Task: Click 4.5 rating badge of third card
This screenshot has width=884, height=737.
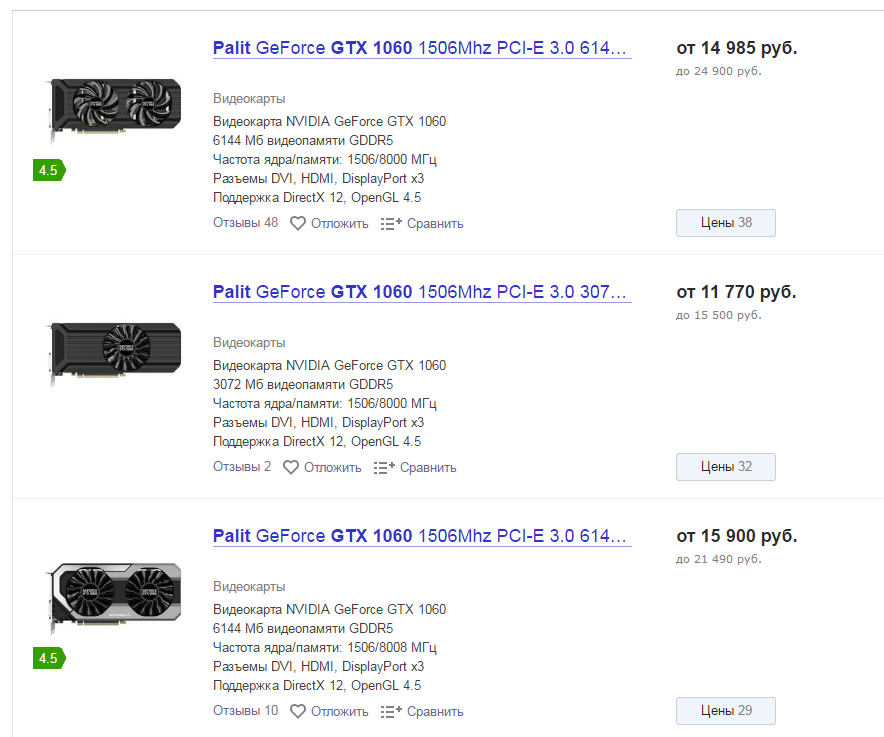Action: coord(49,658)
